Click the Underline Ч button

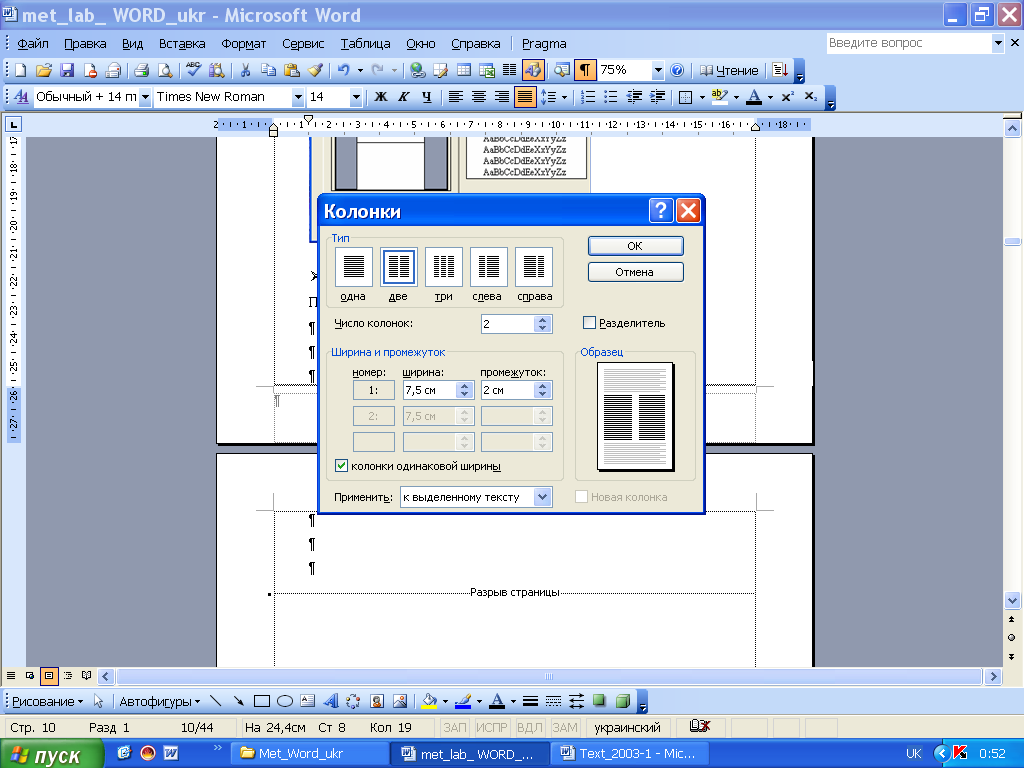click(426, 97)
